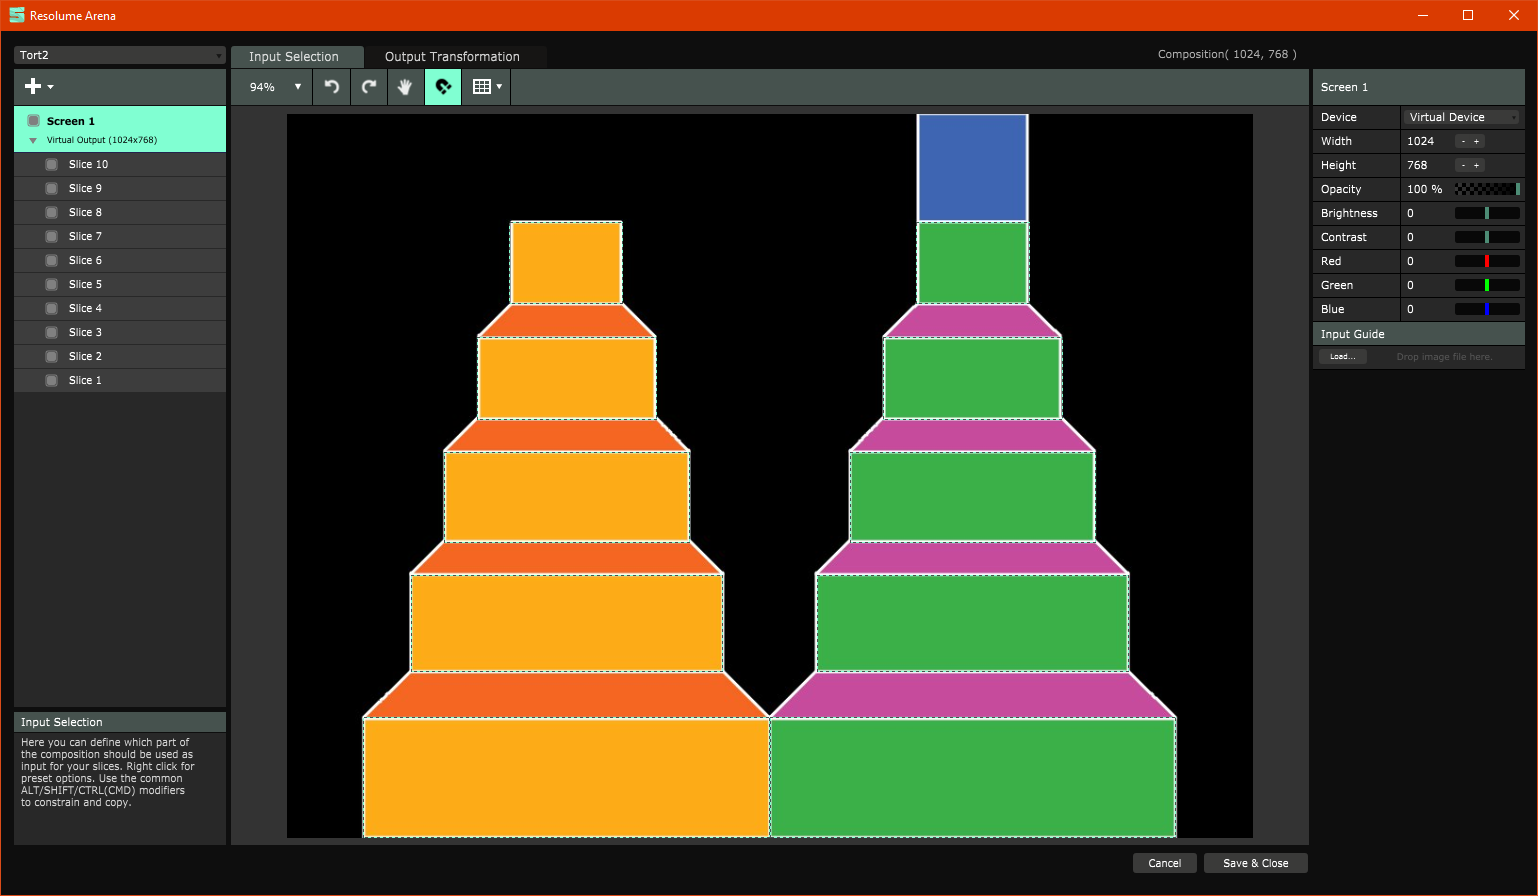Click the Undo arrow in the toolbar
The height and width of the screenshot is (896, 1538).
click(332, 87)
